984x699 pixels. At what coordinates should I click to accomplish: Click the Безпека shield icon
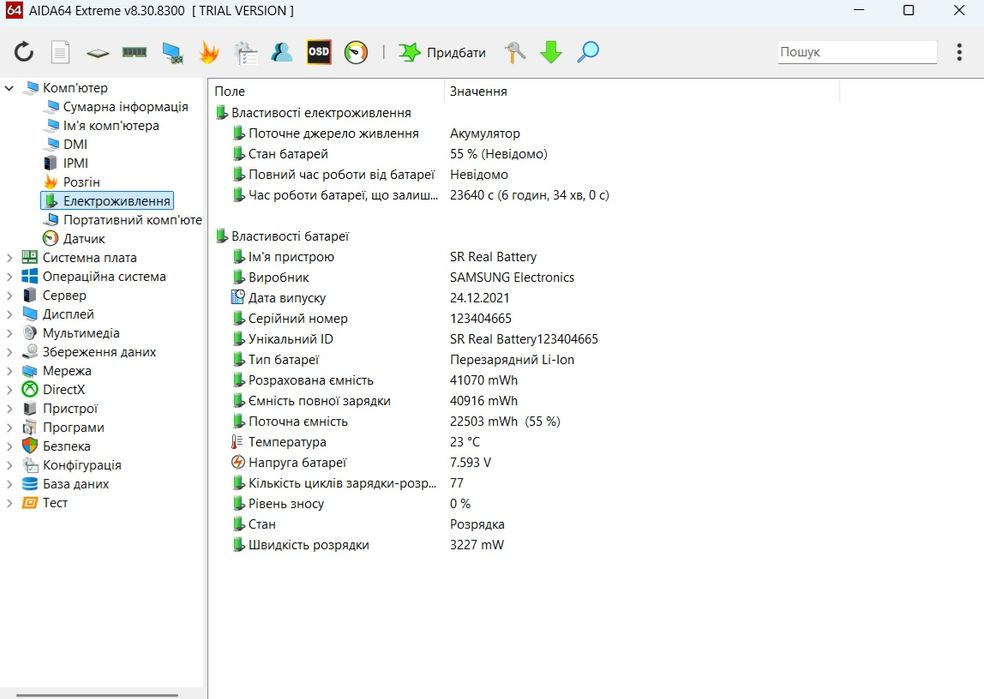(29, 446)
